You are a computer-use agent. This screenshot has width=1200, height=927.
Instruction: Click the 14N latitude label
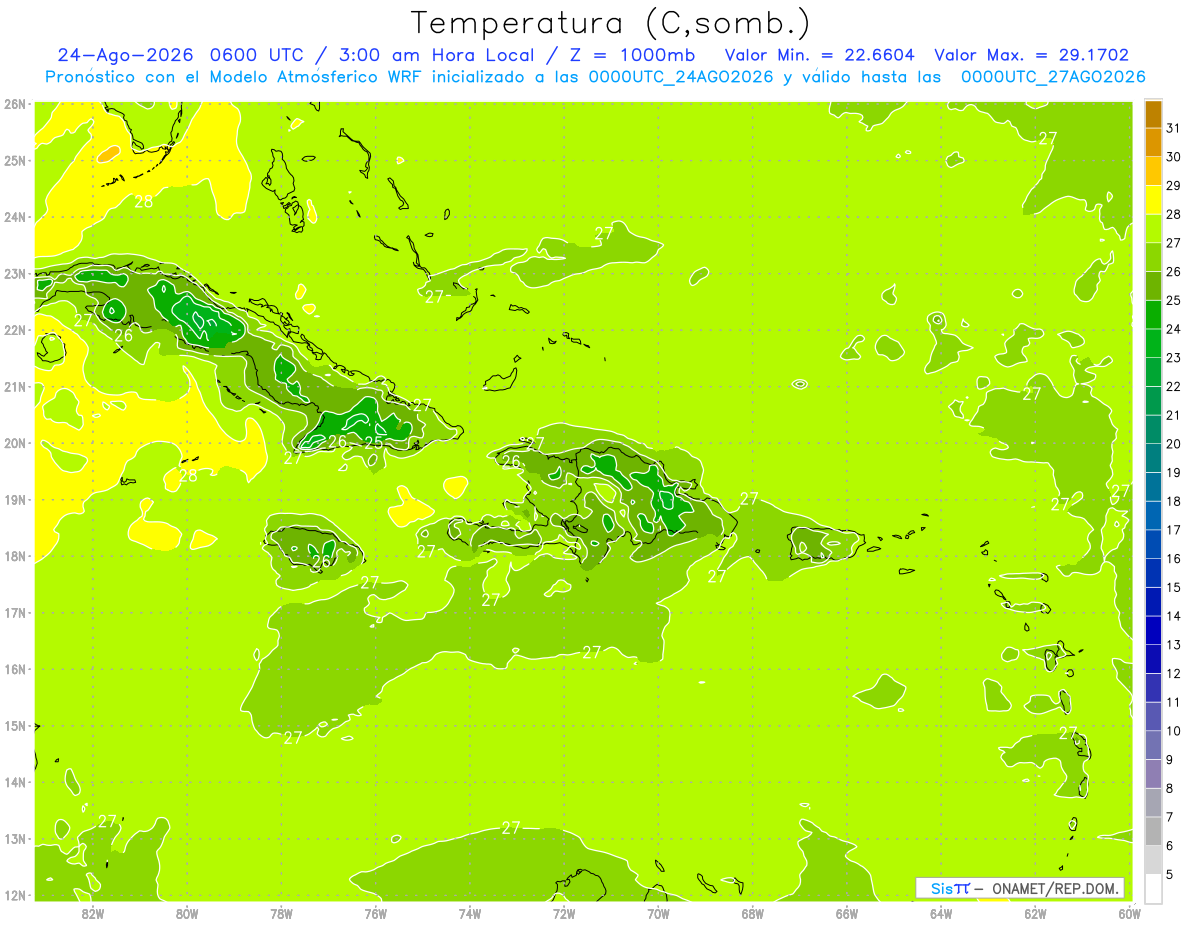tap(15, 782)
